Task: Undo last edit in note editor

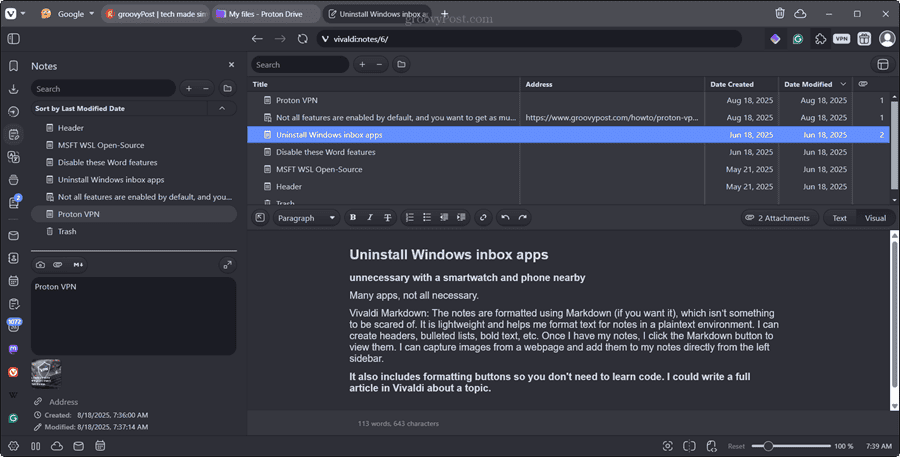Action: tap(505, 218)
